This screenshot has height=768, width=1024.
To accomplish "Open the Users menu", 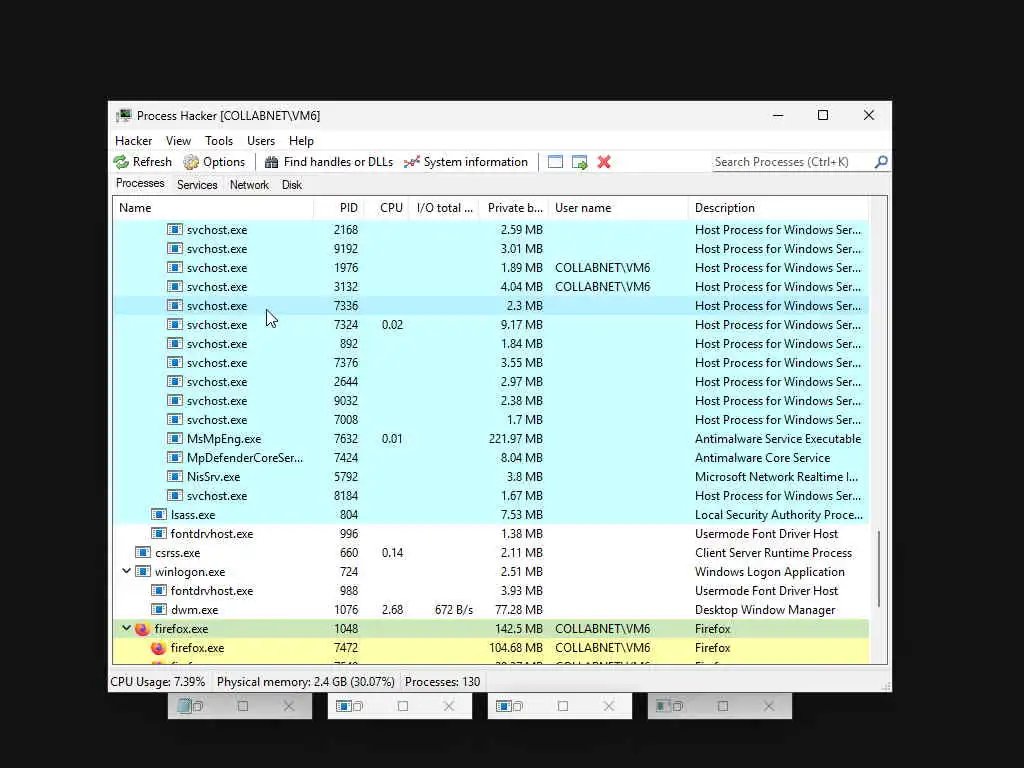I will 261,141.
